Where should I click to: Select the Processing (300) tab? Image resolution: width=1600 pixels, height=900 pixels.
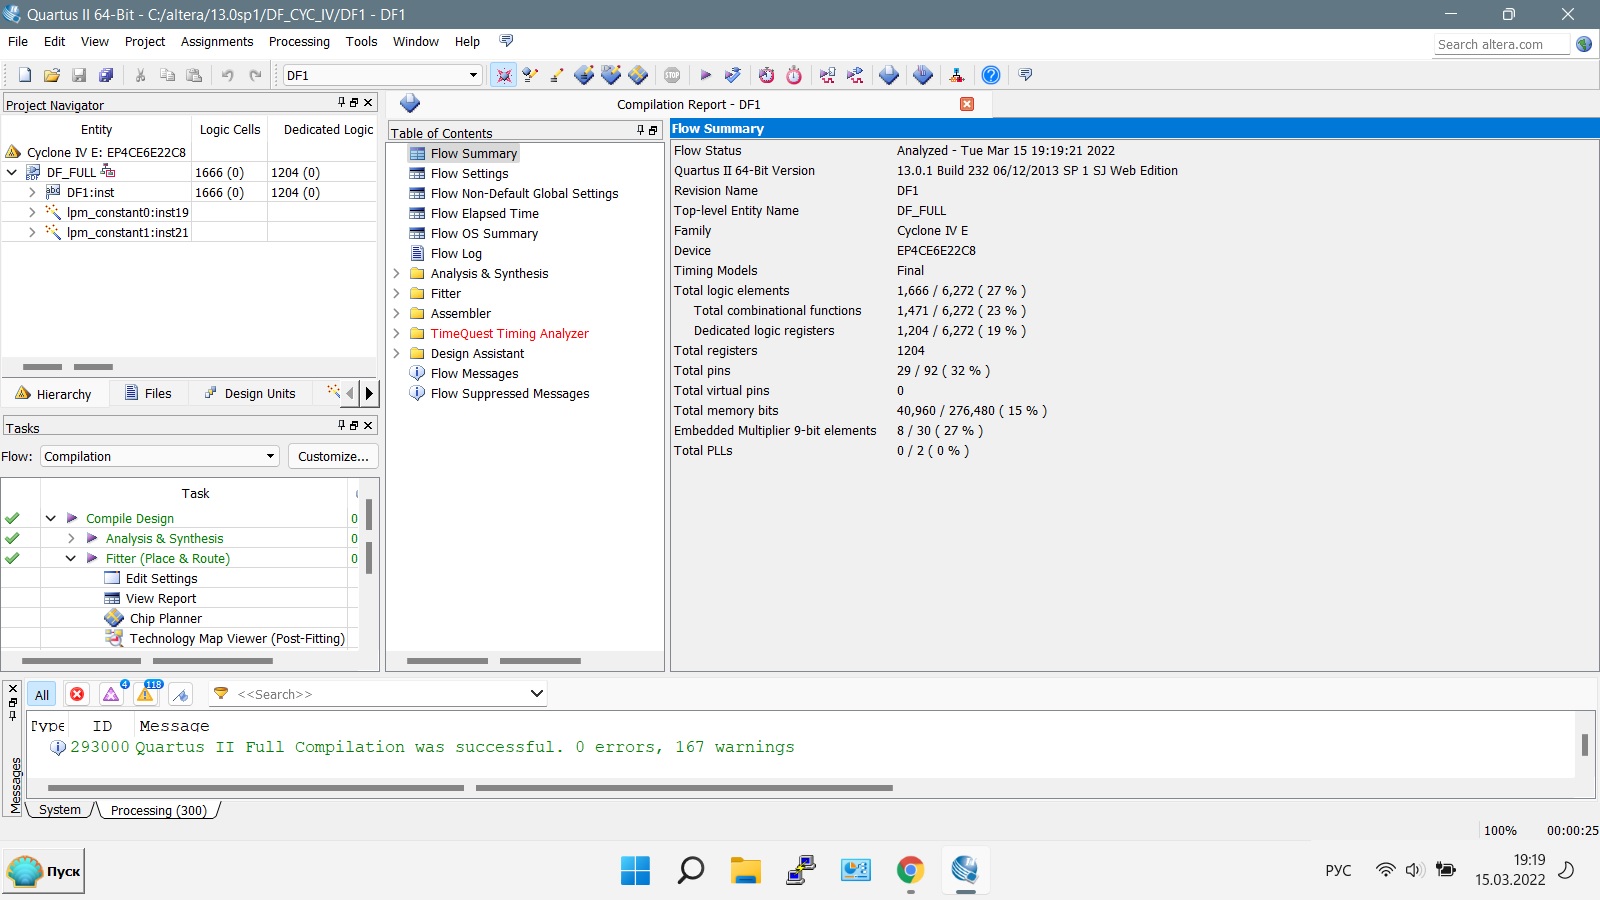158,810
